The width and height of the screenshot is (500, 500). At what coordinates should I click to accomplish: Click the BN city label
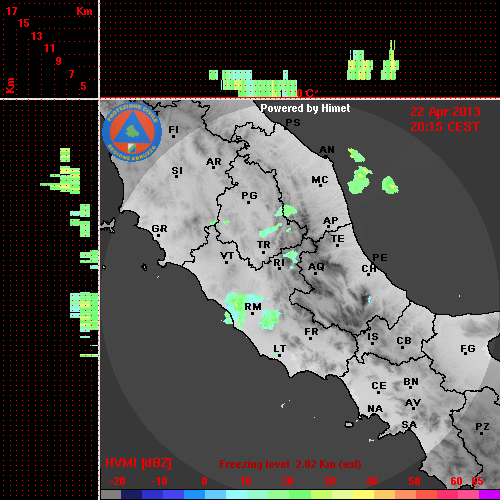(x=411, y=382)
